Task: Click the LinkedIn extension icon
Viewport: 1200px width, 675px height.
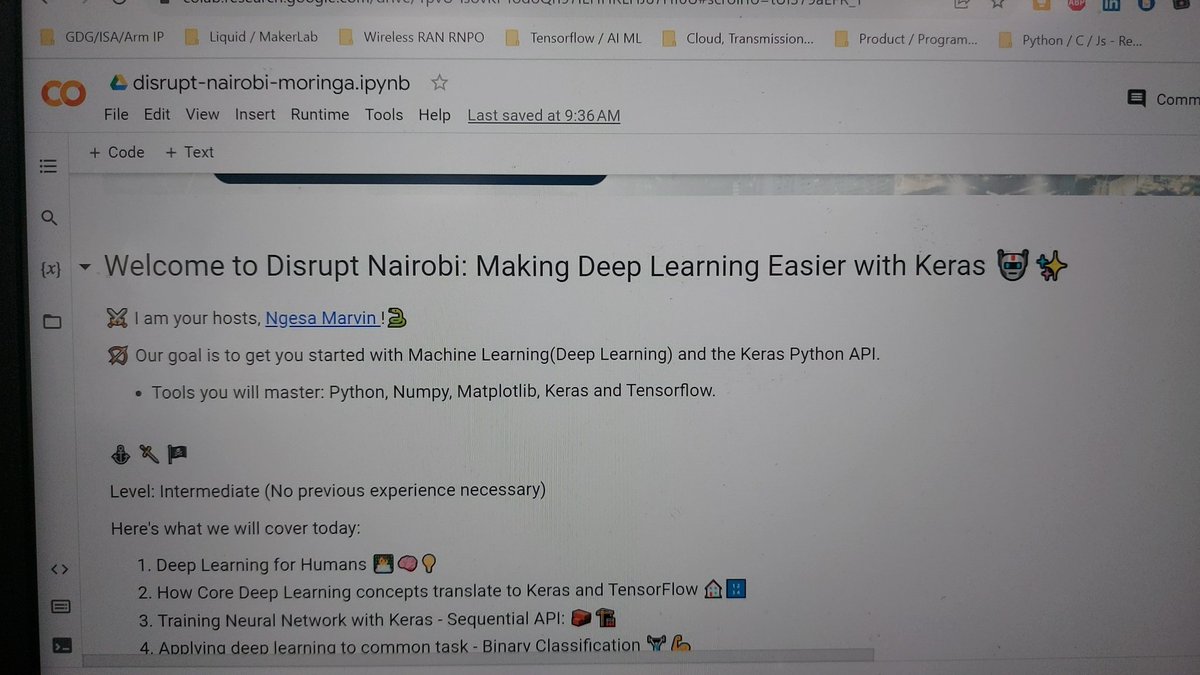Action: tap(1110, 4)
